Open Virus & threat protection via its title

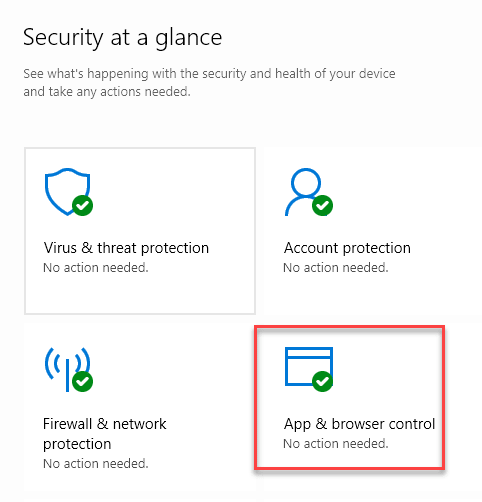(126, 248)
